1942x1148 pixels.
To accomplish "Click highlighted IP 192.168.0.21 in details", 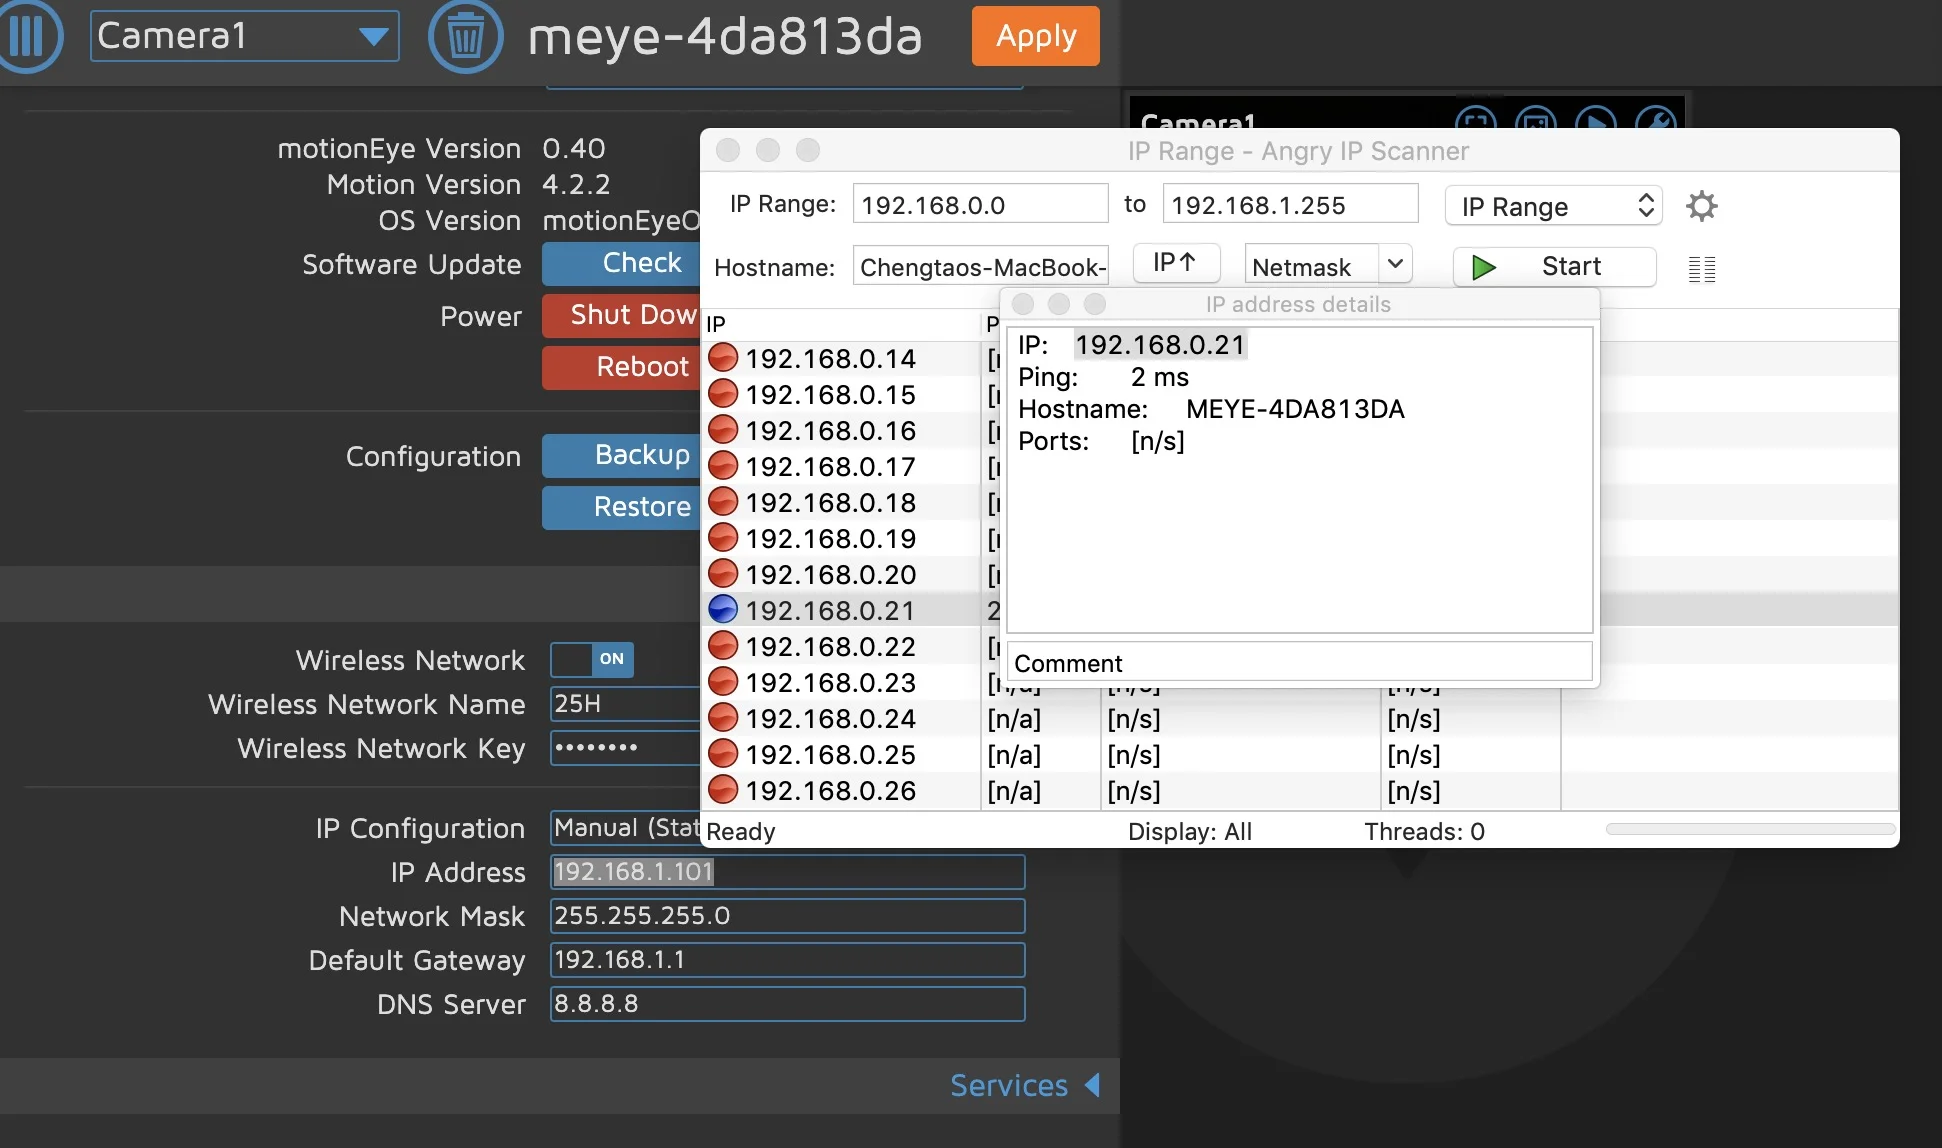I will pyautogui.click(x=1160, y=345).
